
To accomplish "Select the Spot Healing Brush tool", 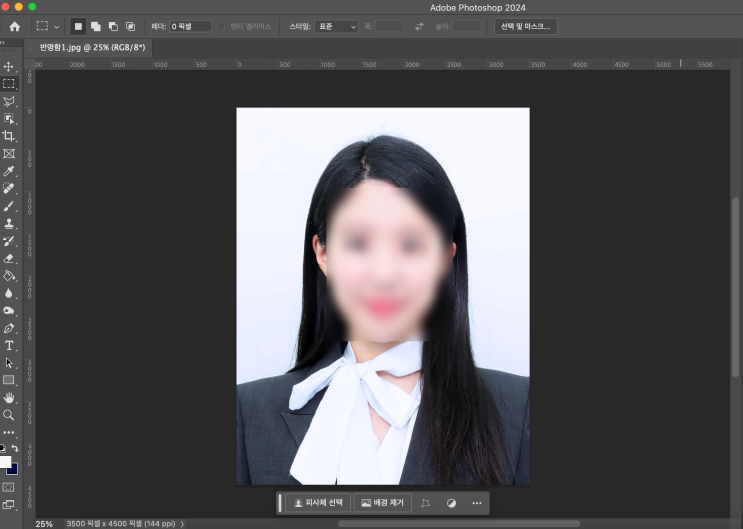I will 9,188.
